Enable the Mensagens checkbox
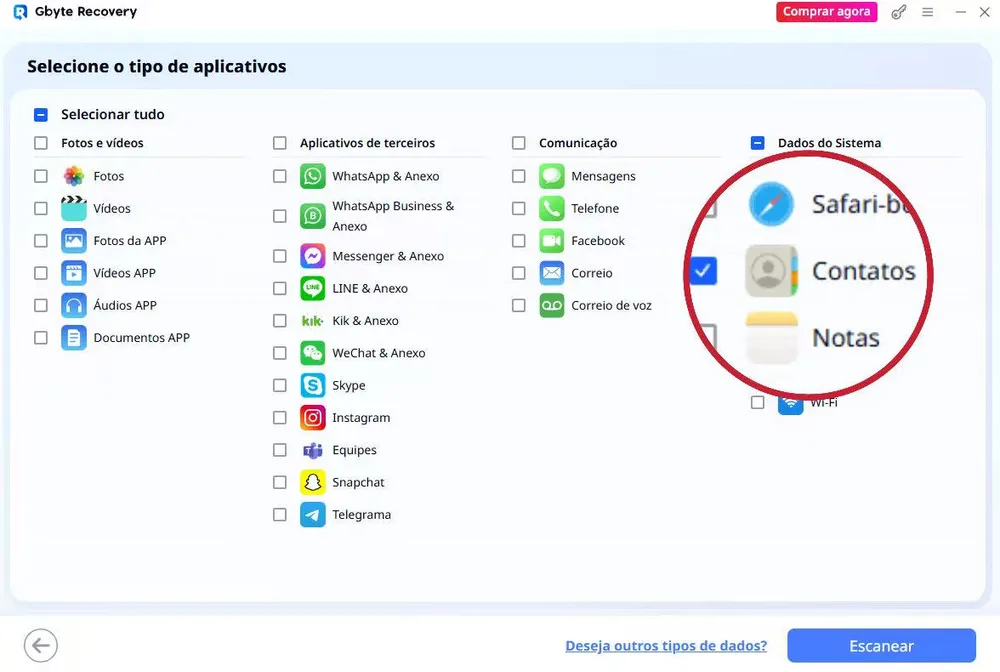Screen dimensions: 1000x672 (519, 176)
